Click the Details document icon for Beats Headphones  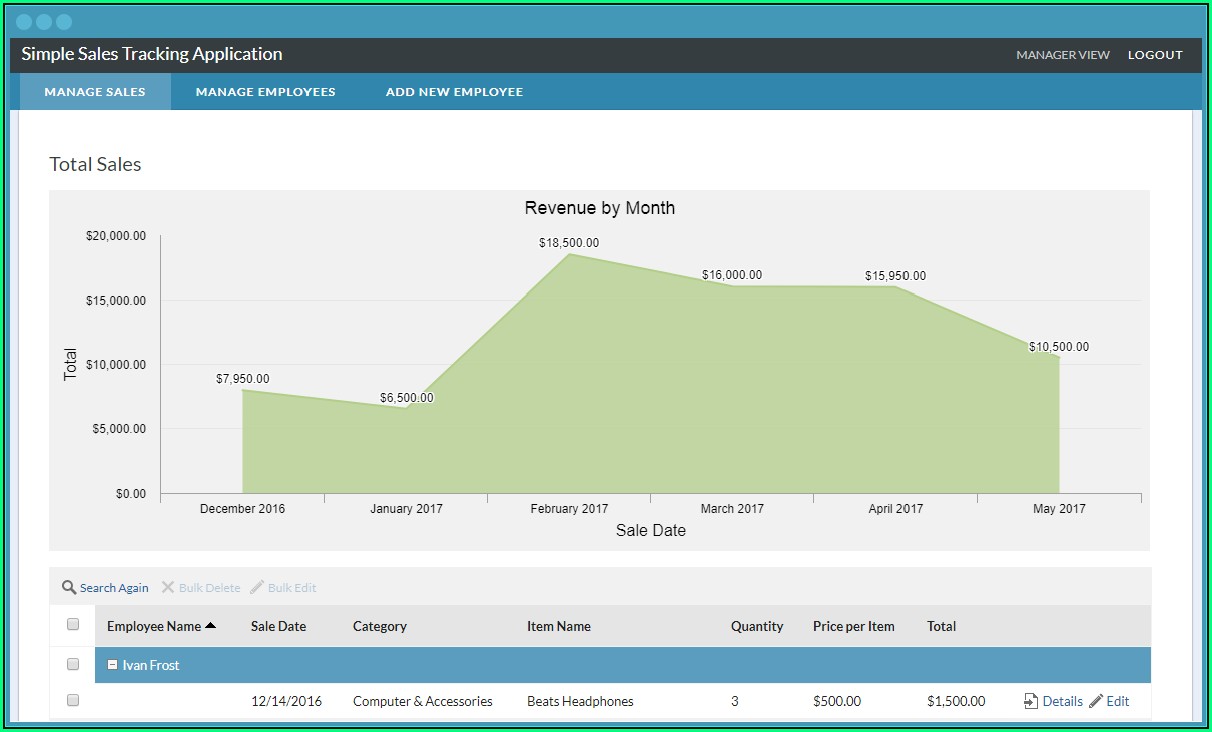(1031, 702)
